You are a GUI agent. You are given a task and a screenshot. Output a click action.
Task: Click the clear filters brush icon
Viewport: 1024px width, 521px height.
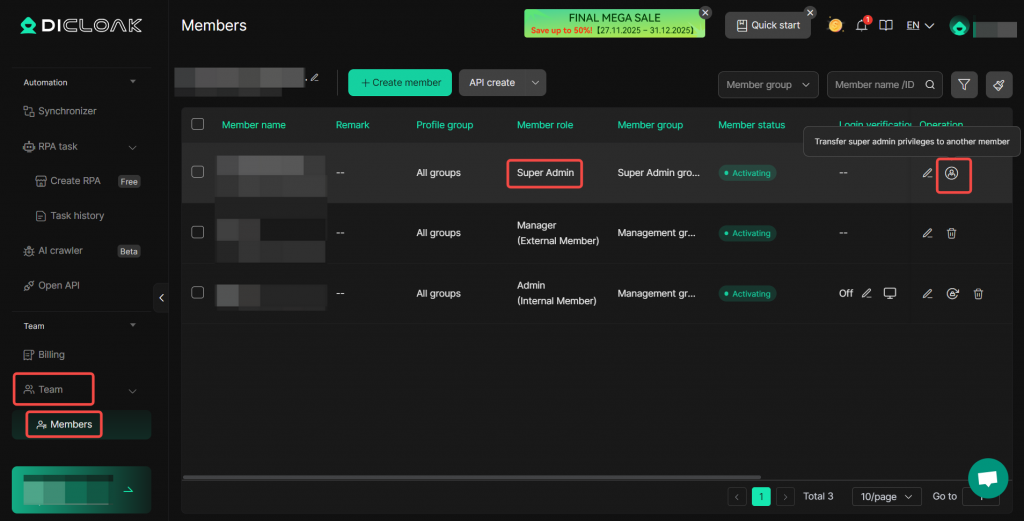(997, 85)
